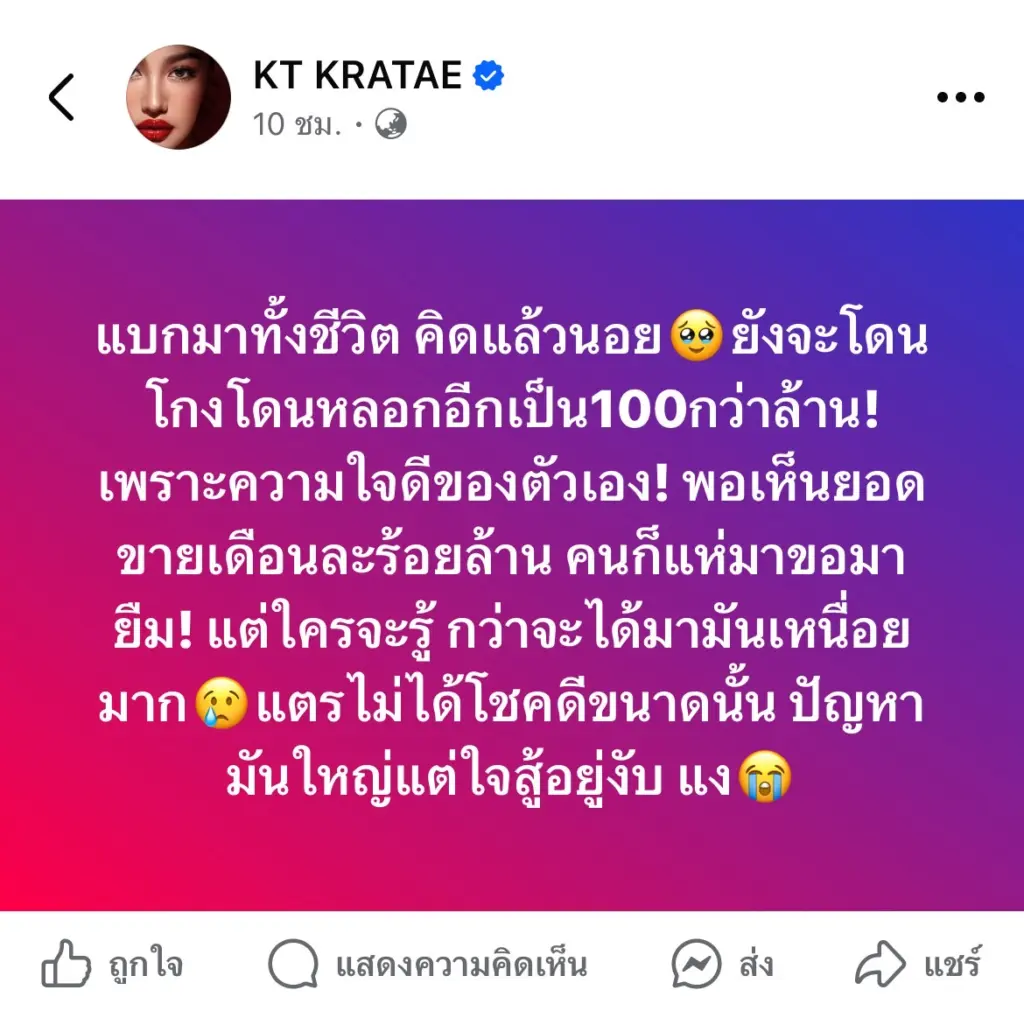Click the share arrow icon
This screenshot has height=1018, width=1024.
tap(880, 964)
